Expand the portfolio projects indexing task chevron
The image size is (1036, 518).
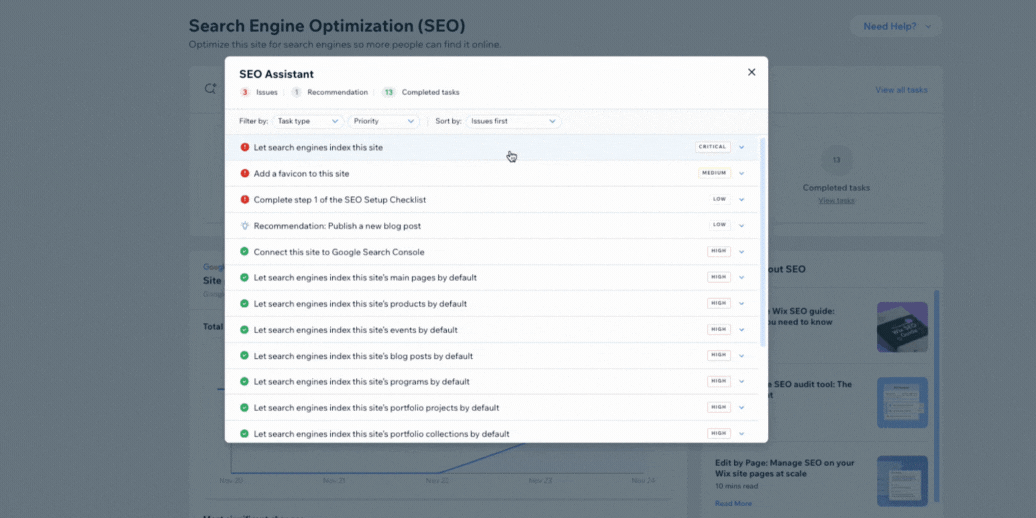pos(741,408)
